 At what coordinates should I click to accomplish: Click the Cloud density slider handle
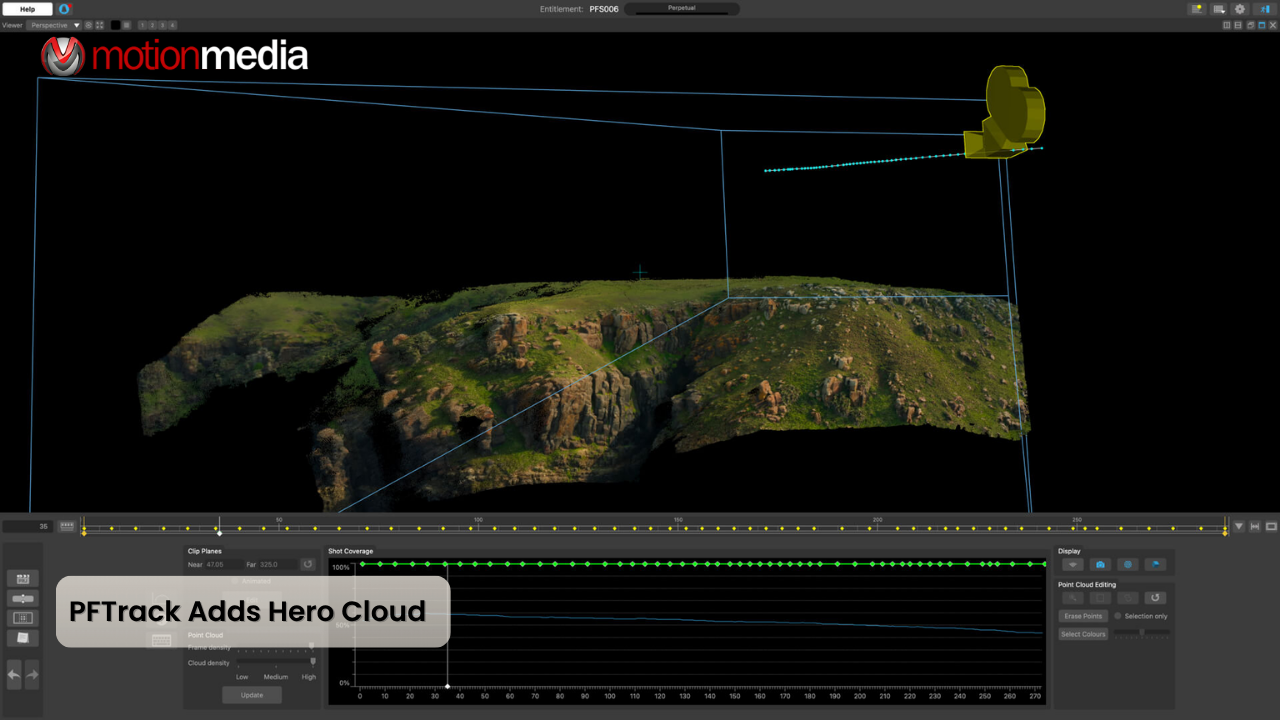click(313, 661)
